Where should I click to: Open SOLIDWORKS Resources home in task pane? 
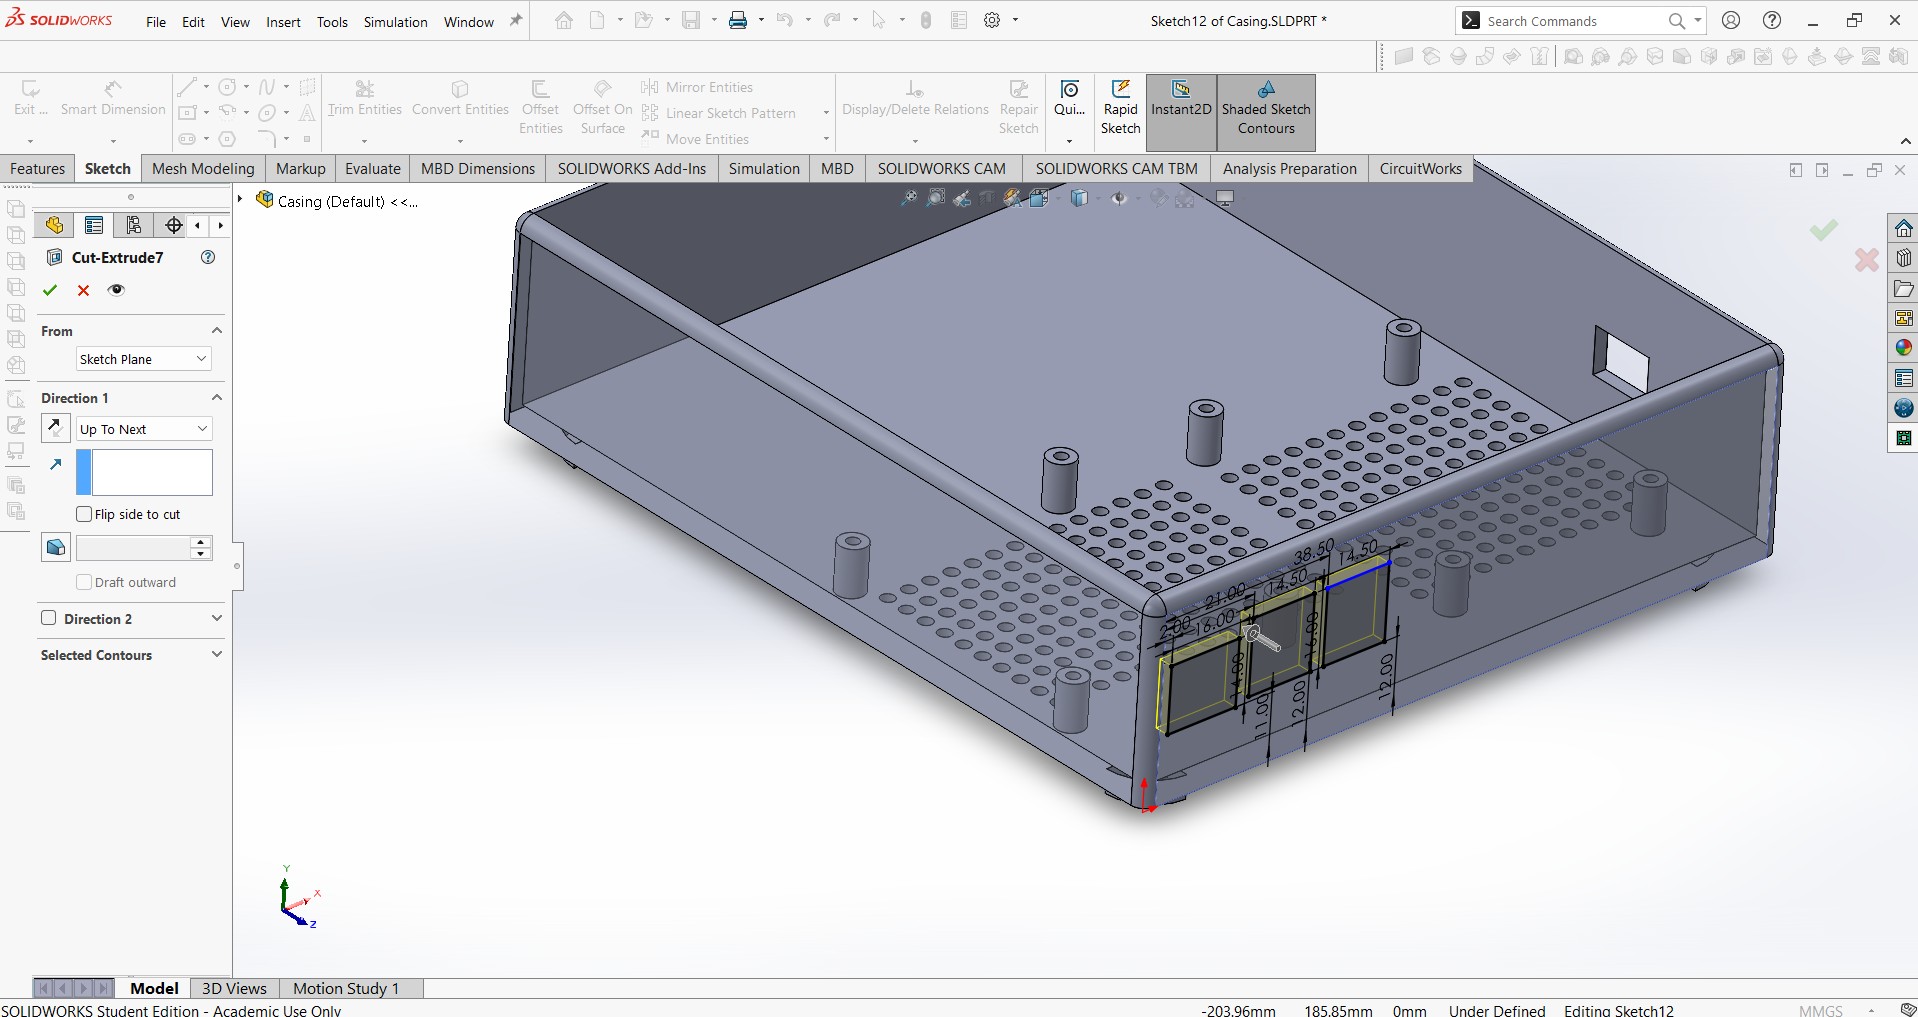click(x=1903, y=228)
